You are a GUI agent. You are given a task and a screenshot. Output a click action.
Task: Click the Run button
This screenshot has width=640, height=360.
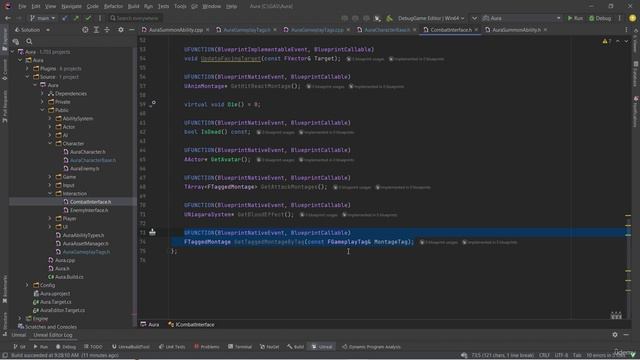click(x=575, y=18)
